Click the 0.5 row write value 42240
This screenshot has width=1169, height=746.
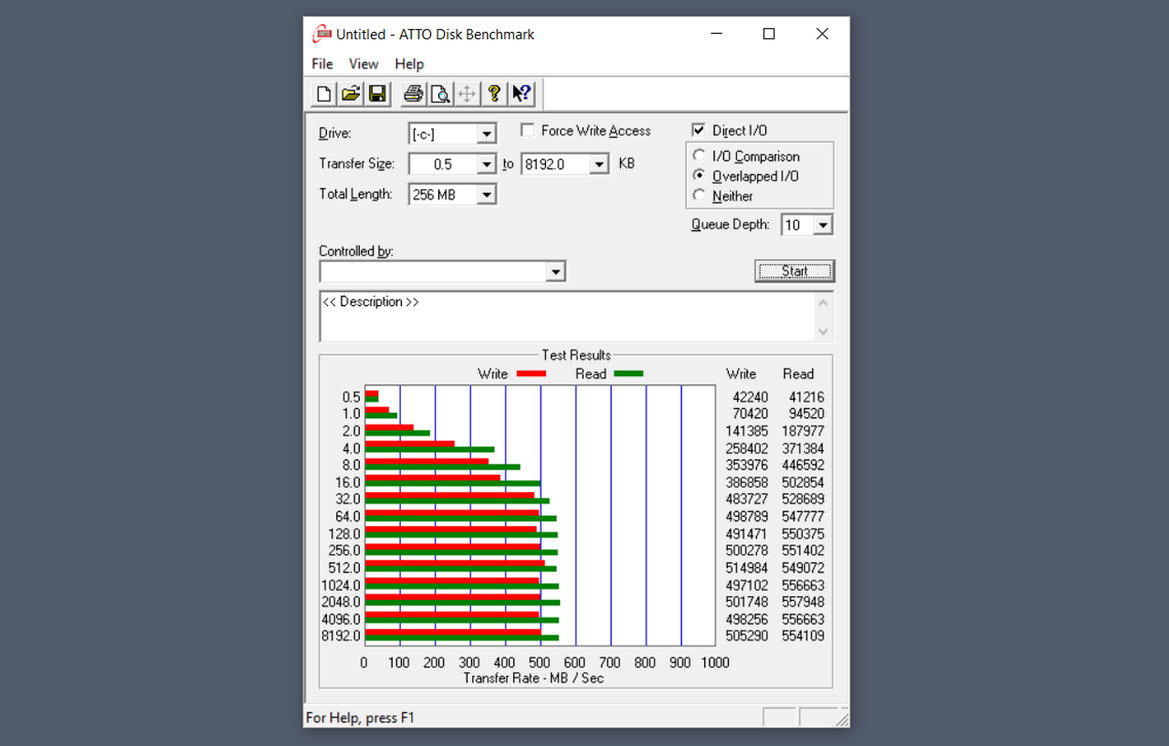coord(750,397)
